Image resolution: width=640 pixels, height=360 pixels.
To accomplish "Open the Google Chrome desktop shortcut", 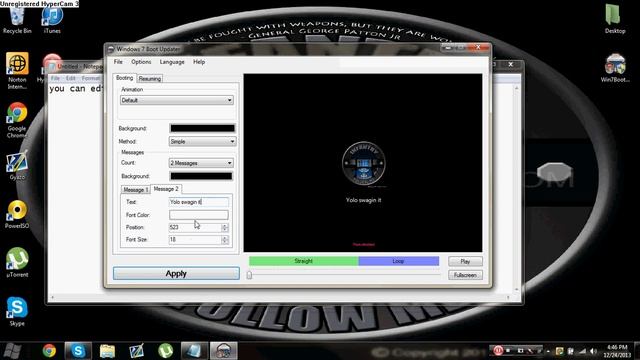I will click(x=17, y=120).
